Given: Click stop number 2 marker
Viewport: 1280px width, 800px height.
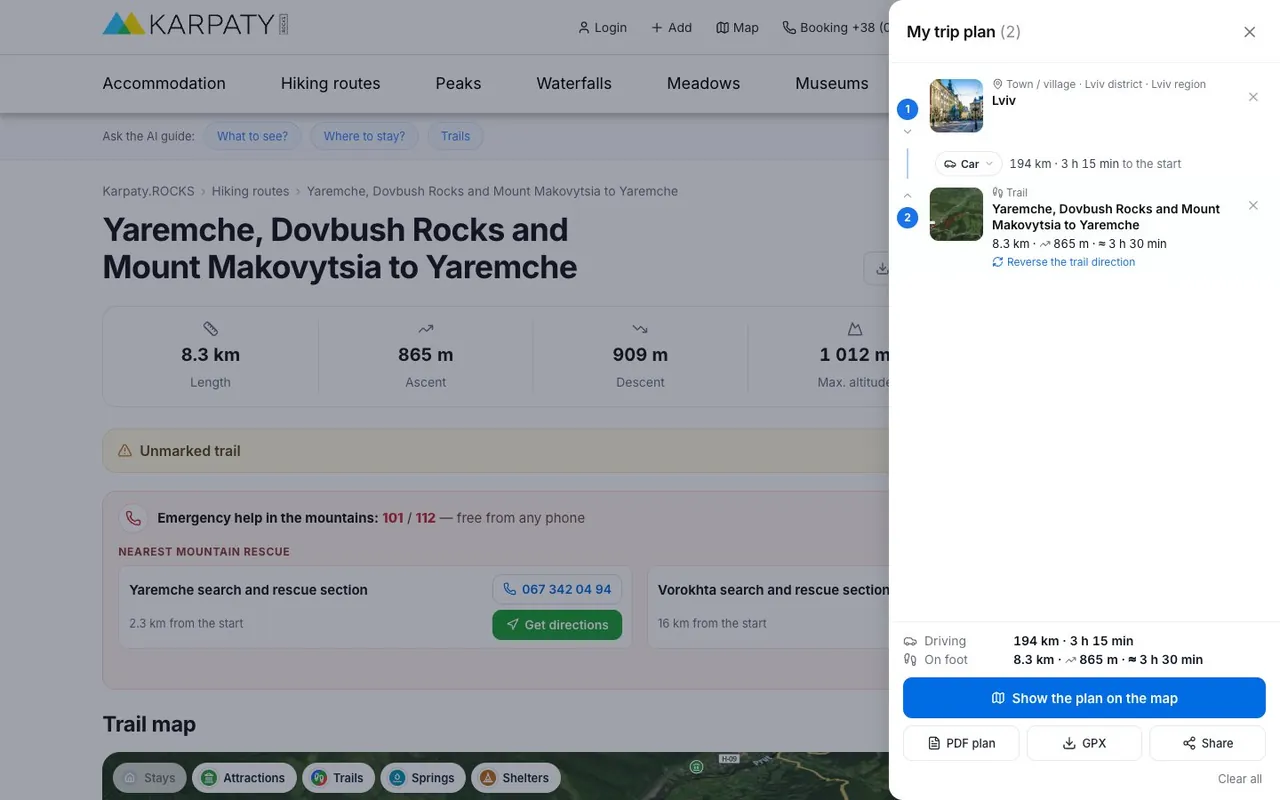Looking at the screenshot, I should click(908, 217).
